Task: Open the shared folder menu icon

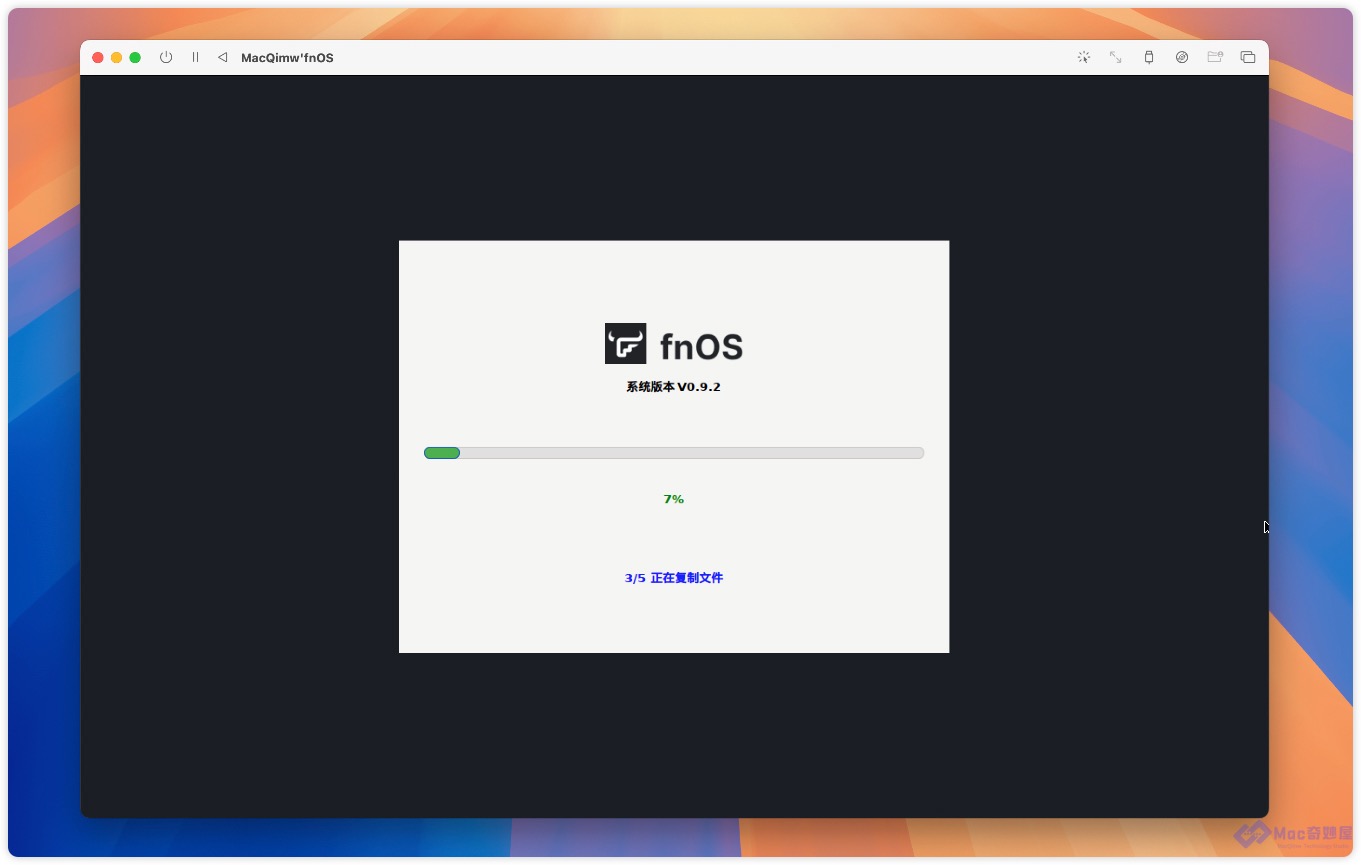Action: pos(1215,58)
